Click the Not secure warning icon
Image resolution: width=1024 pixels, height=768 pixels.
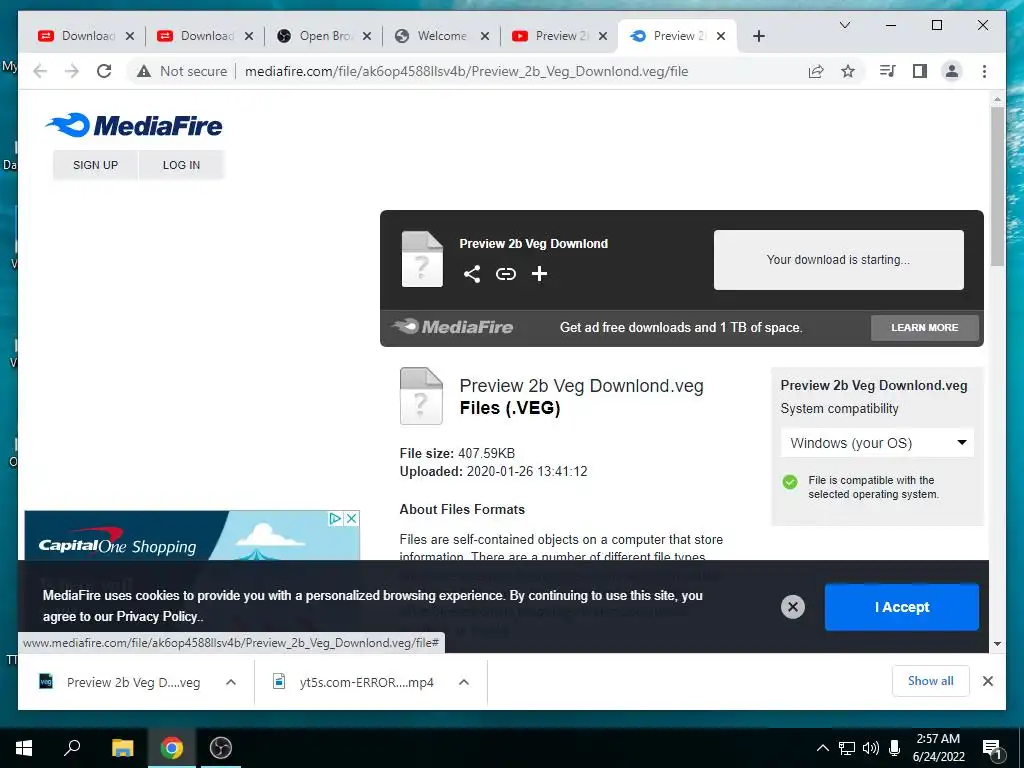[x=144, y=71]
